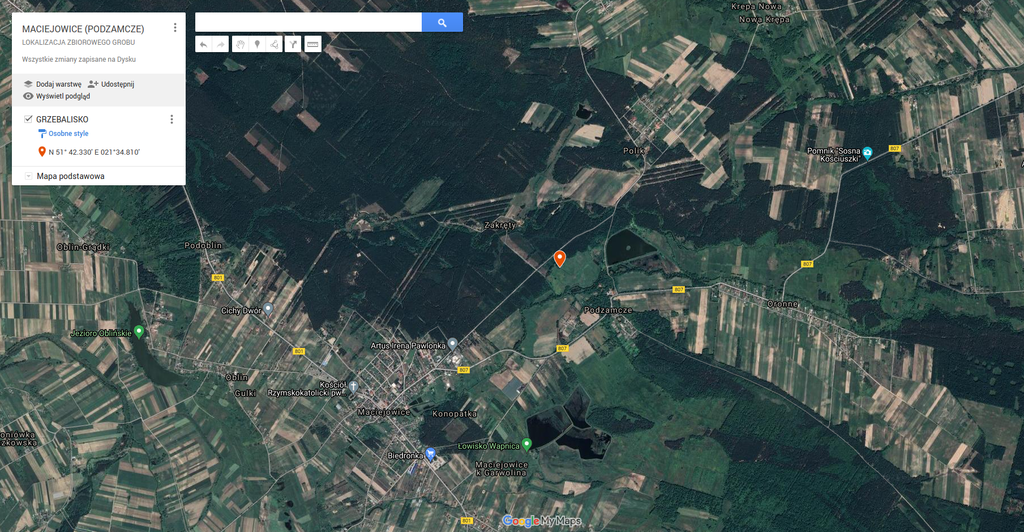Click the orange marker pin on the map
The height and width of the screenshot is (532, 1024).
tap(560, 258)
